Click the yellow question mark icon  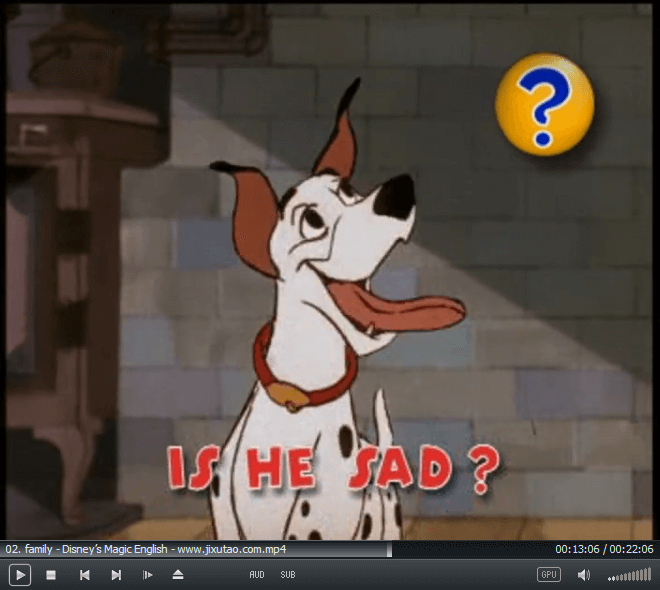[x=544, y=105]
